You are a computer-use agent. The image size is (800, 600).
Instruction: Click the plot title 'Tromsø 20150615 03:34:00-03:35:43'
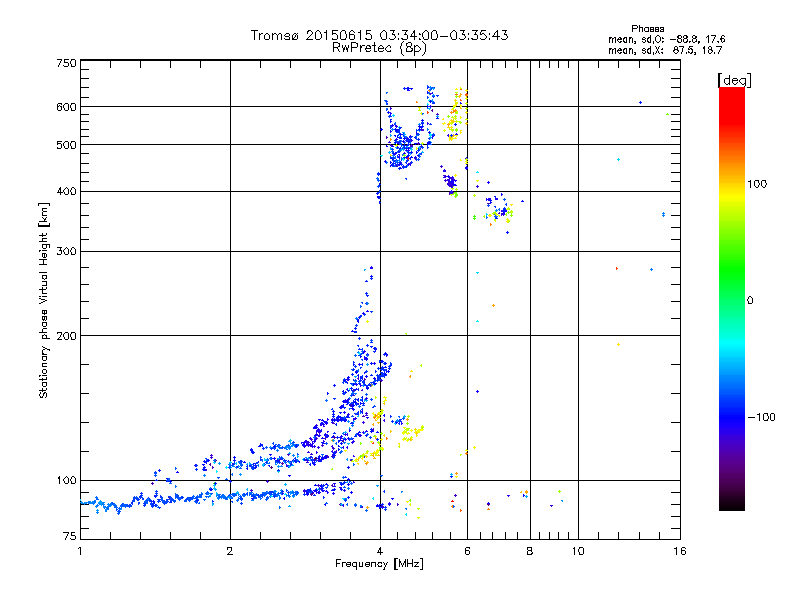click(x=379, y=35)
